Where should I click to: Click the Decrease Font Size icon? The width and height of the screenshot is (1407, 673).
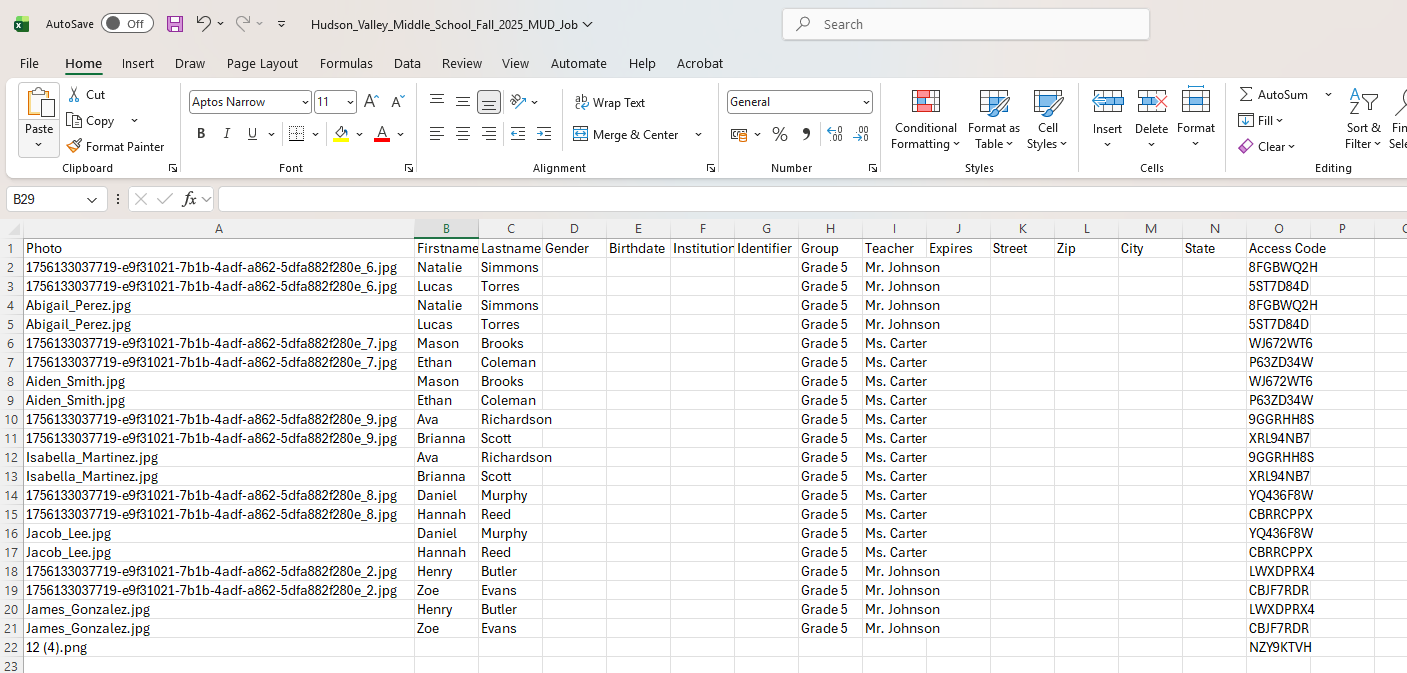397,102
